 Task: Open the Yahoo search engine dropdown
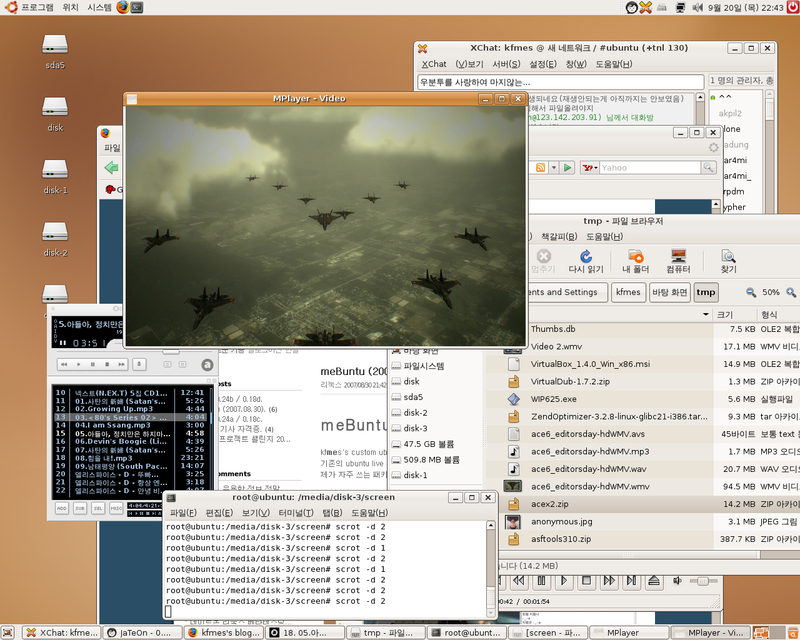(590, 167)
